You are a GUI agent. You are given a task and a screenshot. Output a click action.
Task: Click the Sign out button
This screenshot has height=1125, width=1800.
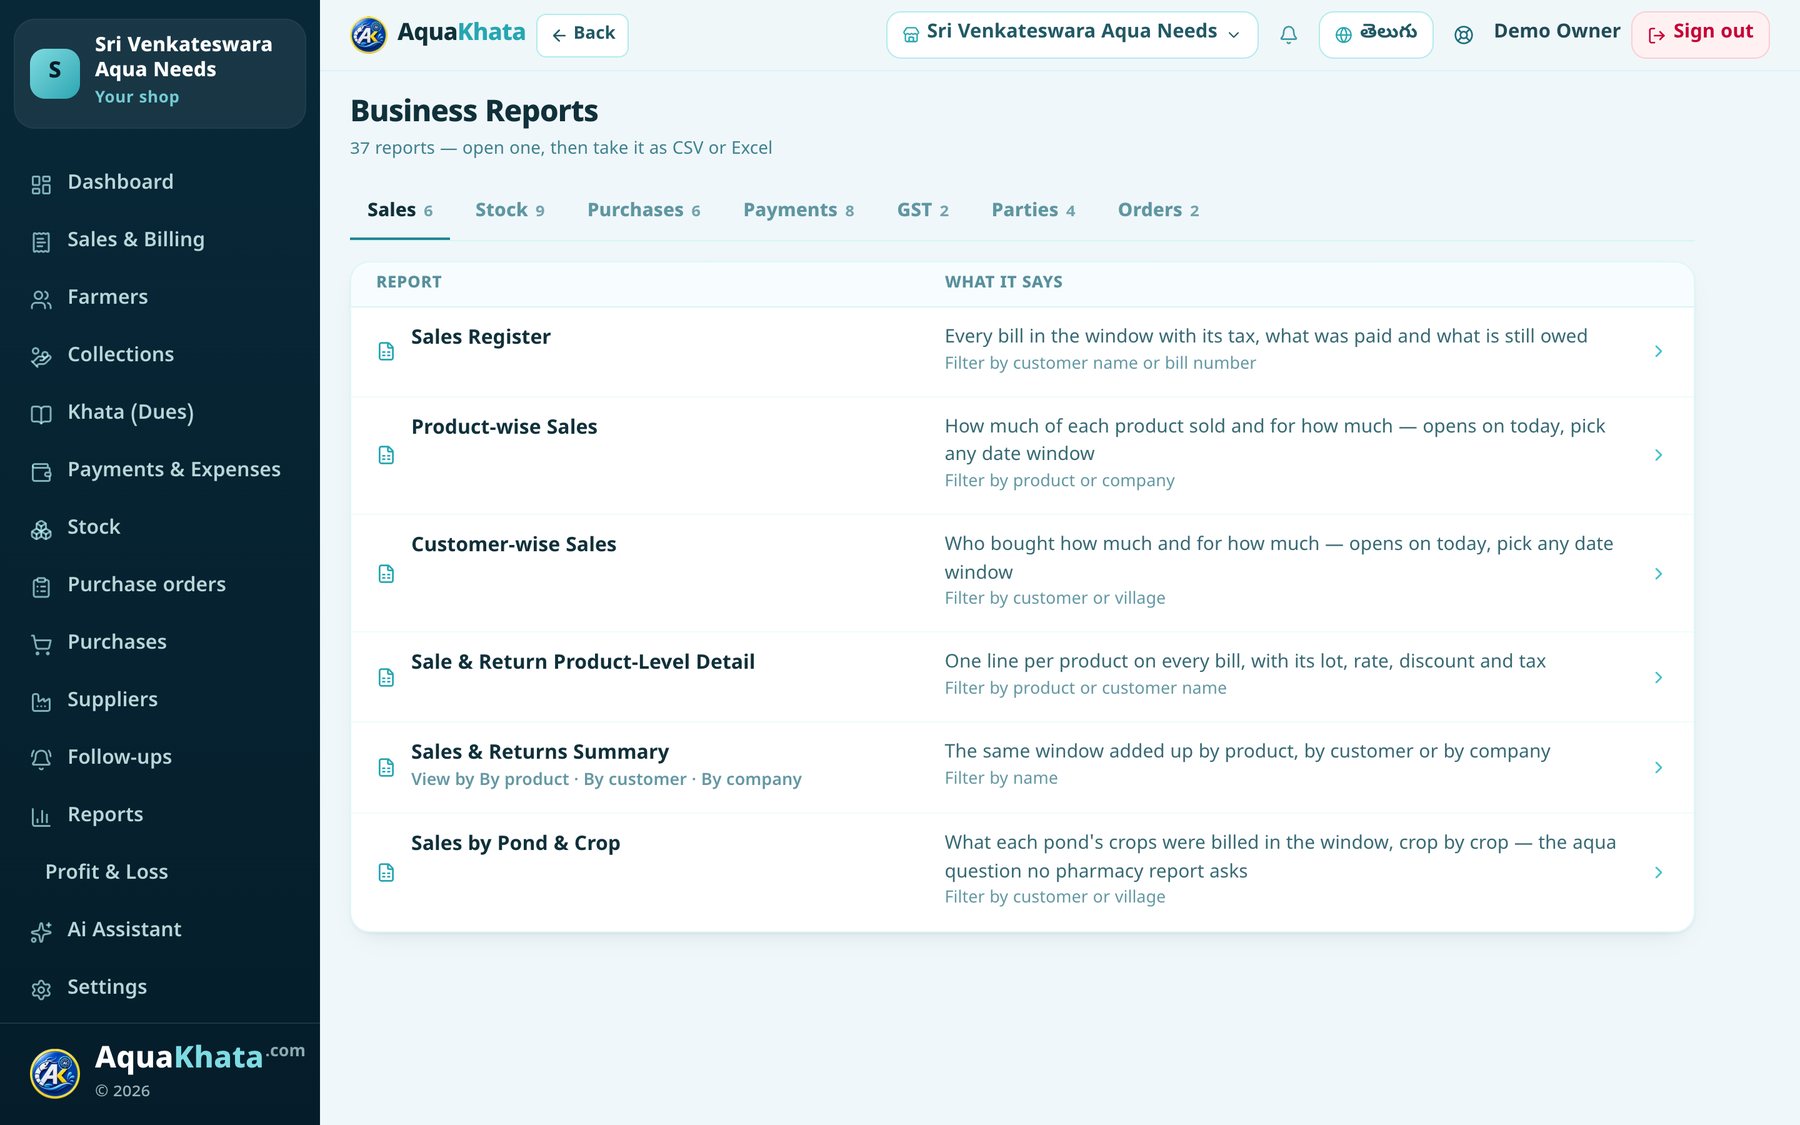[1700, 35]
